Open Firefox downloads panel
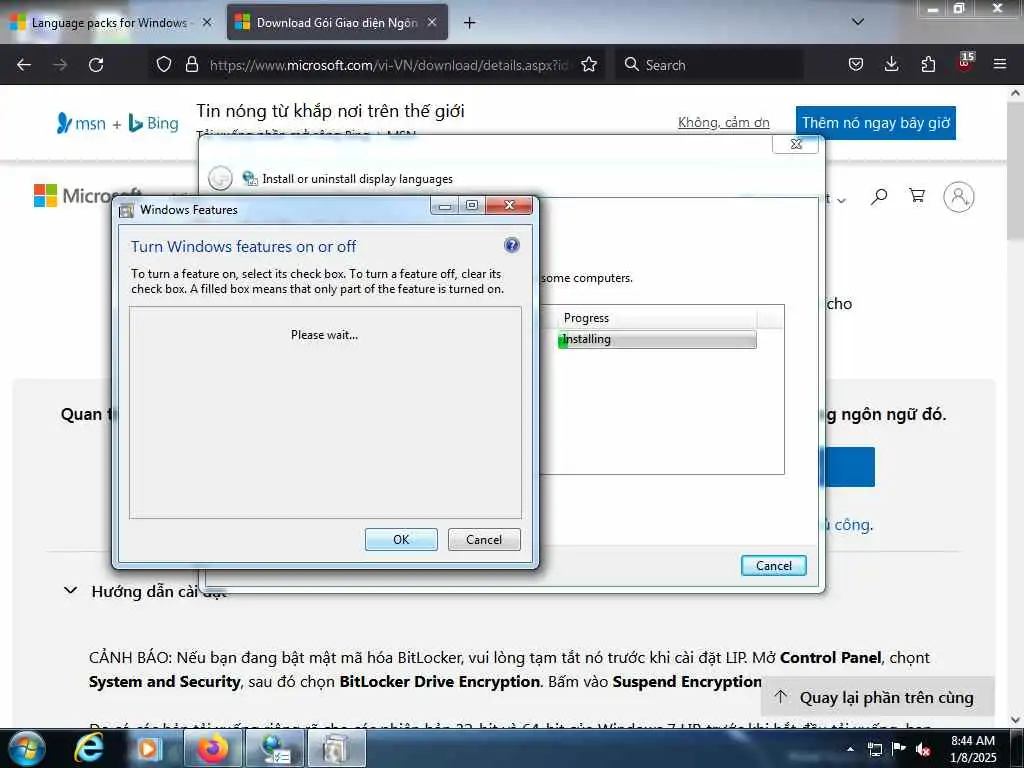The height and width of the screenshot is (768, 1024). point(891,65)
